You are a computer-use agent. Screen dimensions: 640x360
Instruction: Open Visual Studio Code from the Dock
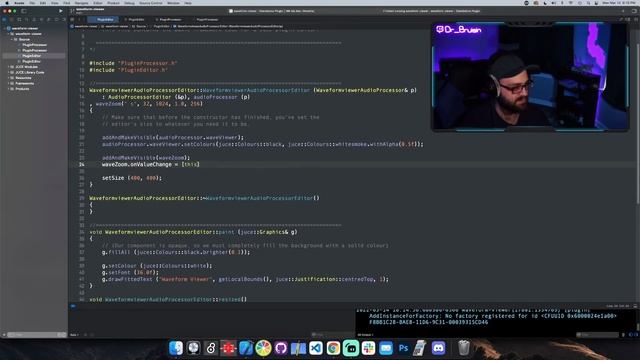(x=316, y=348)
